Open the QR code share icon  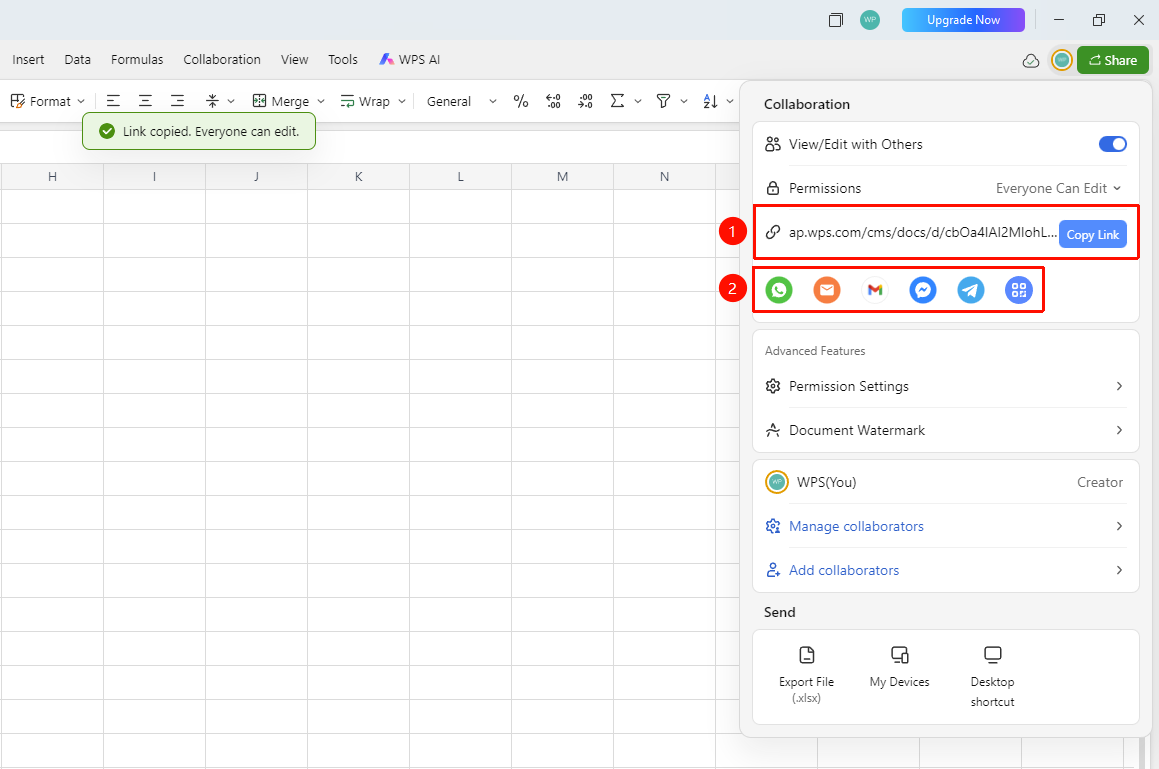coord(1019,290)
